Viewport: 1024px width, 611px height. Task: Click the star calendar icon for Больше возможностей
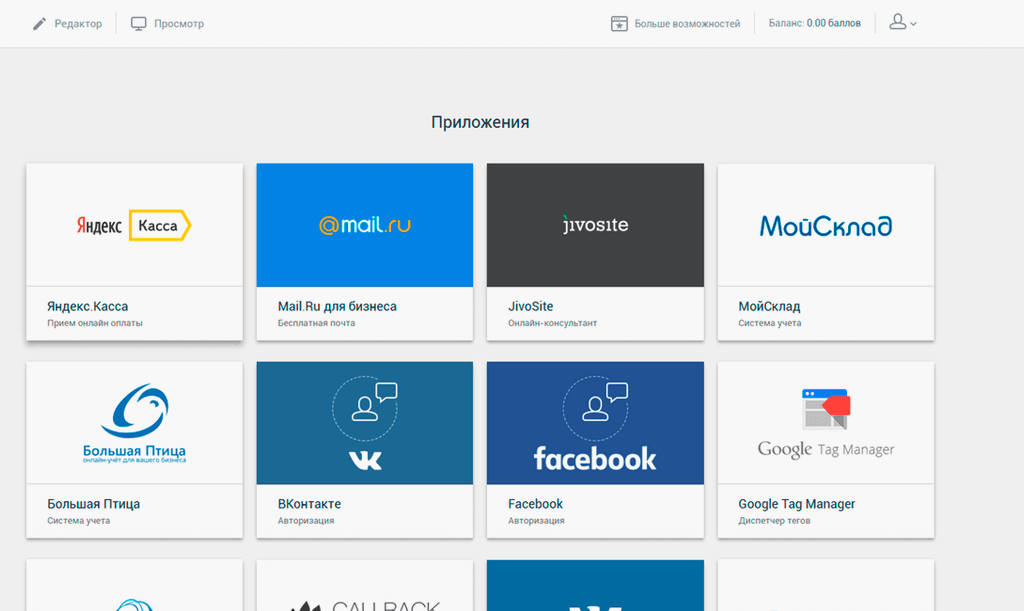[x=619, y=24]
